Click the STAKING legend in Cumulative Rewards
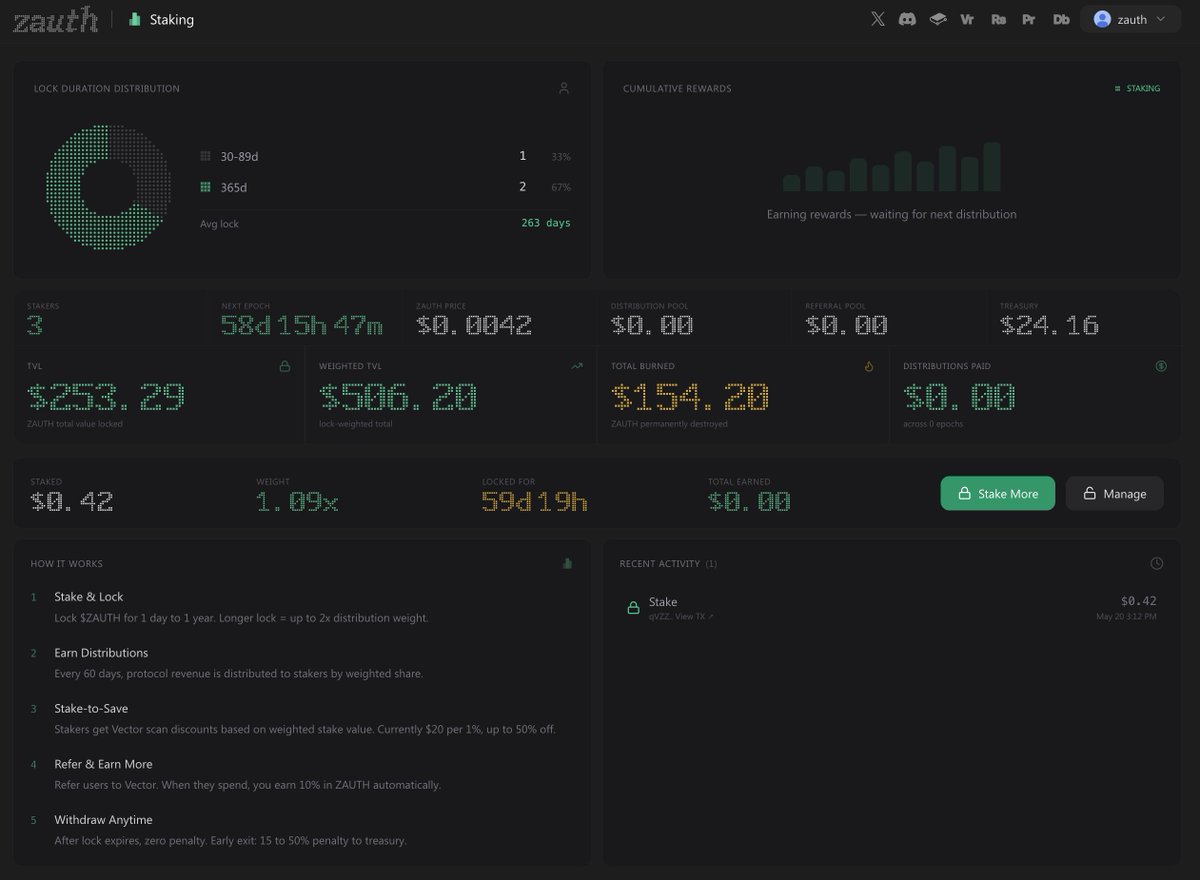The width and height of the screenshot is (1200, 880). coord(1138,89)
